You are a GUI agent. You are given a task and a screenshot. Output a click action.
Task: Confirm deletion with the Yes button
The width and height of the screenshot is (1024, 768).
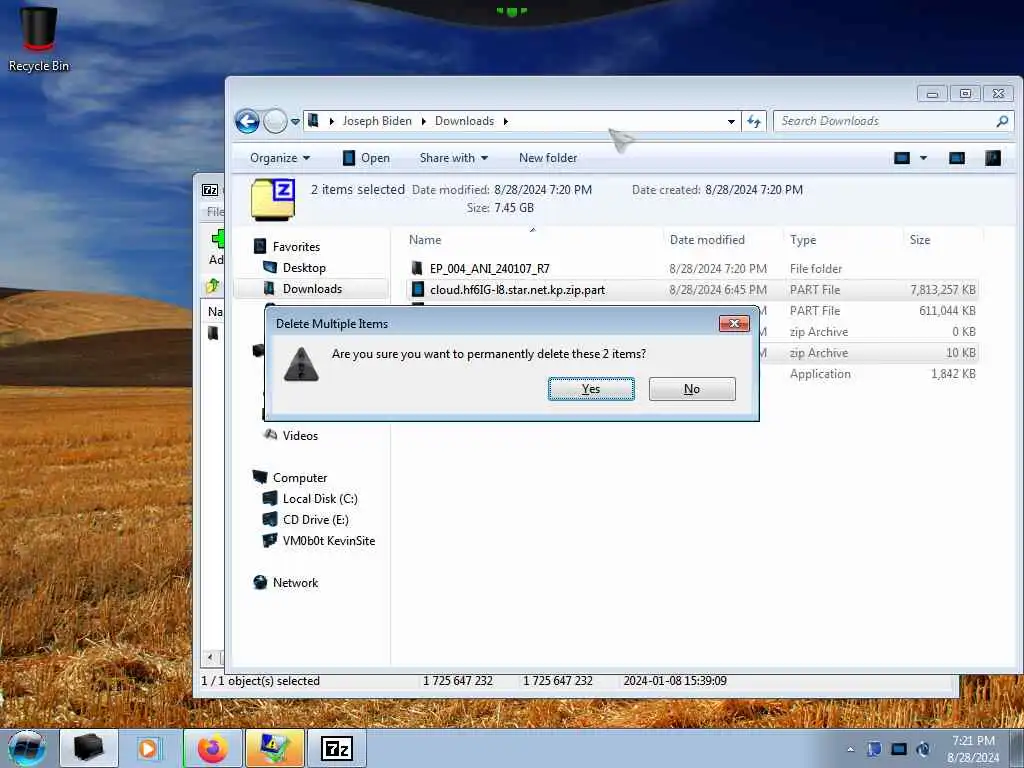591,389
